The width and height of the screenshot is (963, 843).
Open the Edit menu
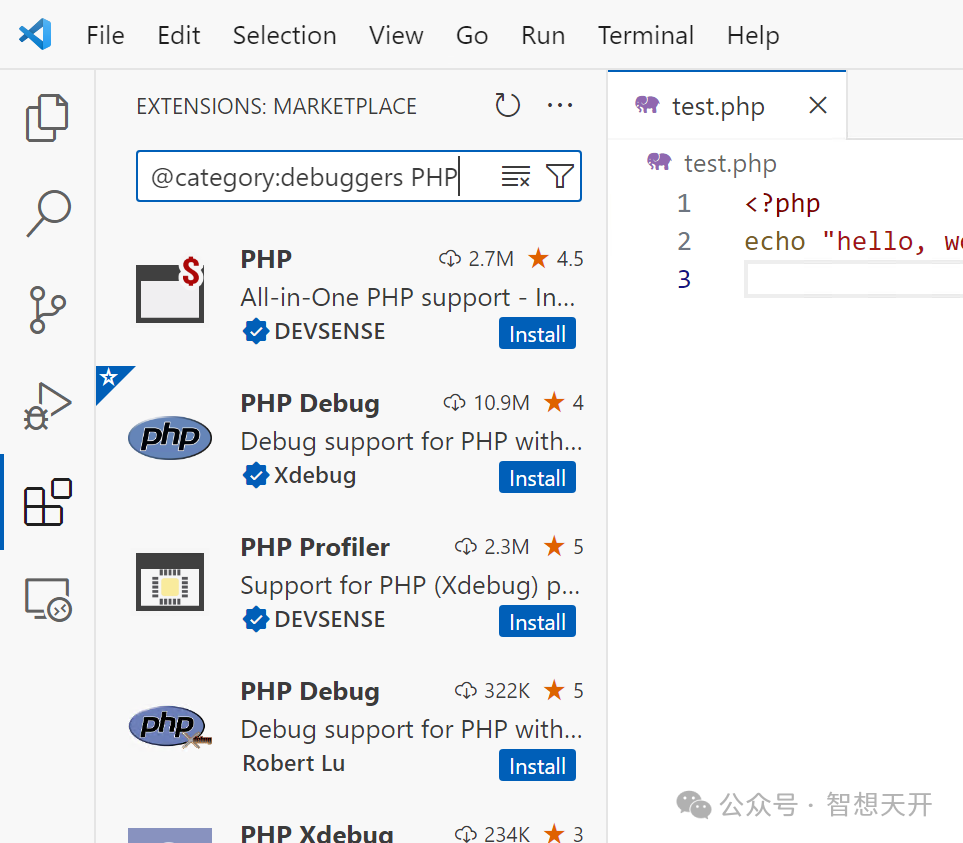179,36
